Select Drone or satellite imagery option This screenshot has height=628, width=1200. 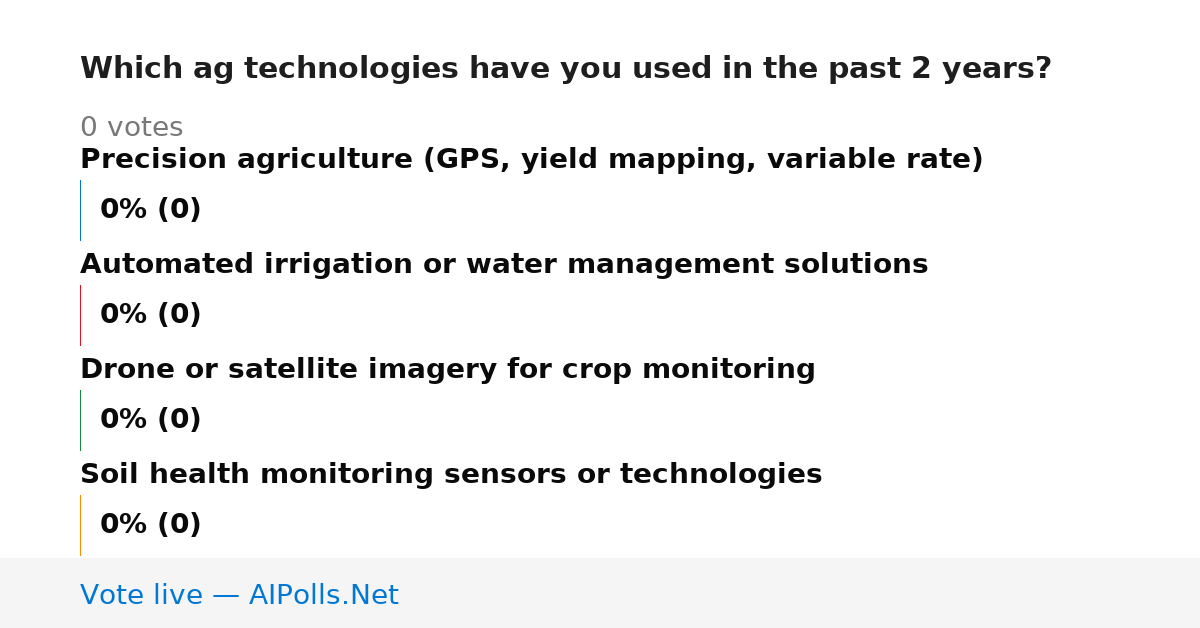pos(448,370)
